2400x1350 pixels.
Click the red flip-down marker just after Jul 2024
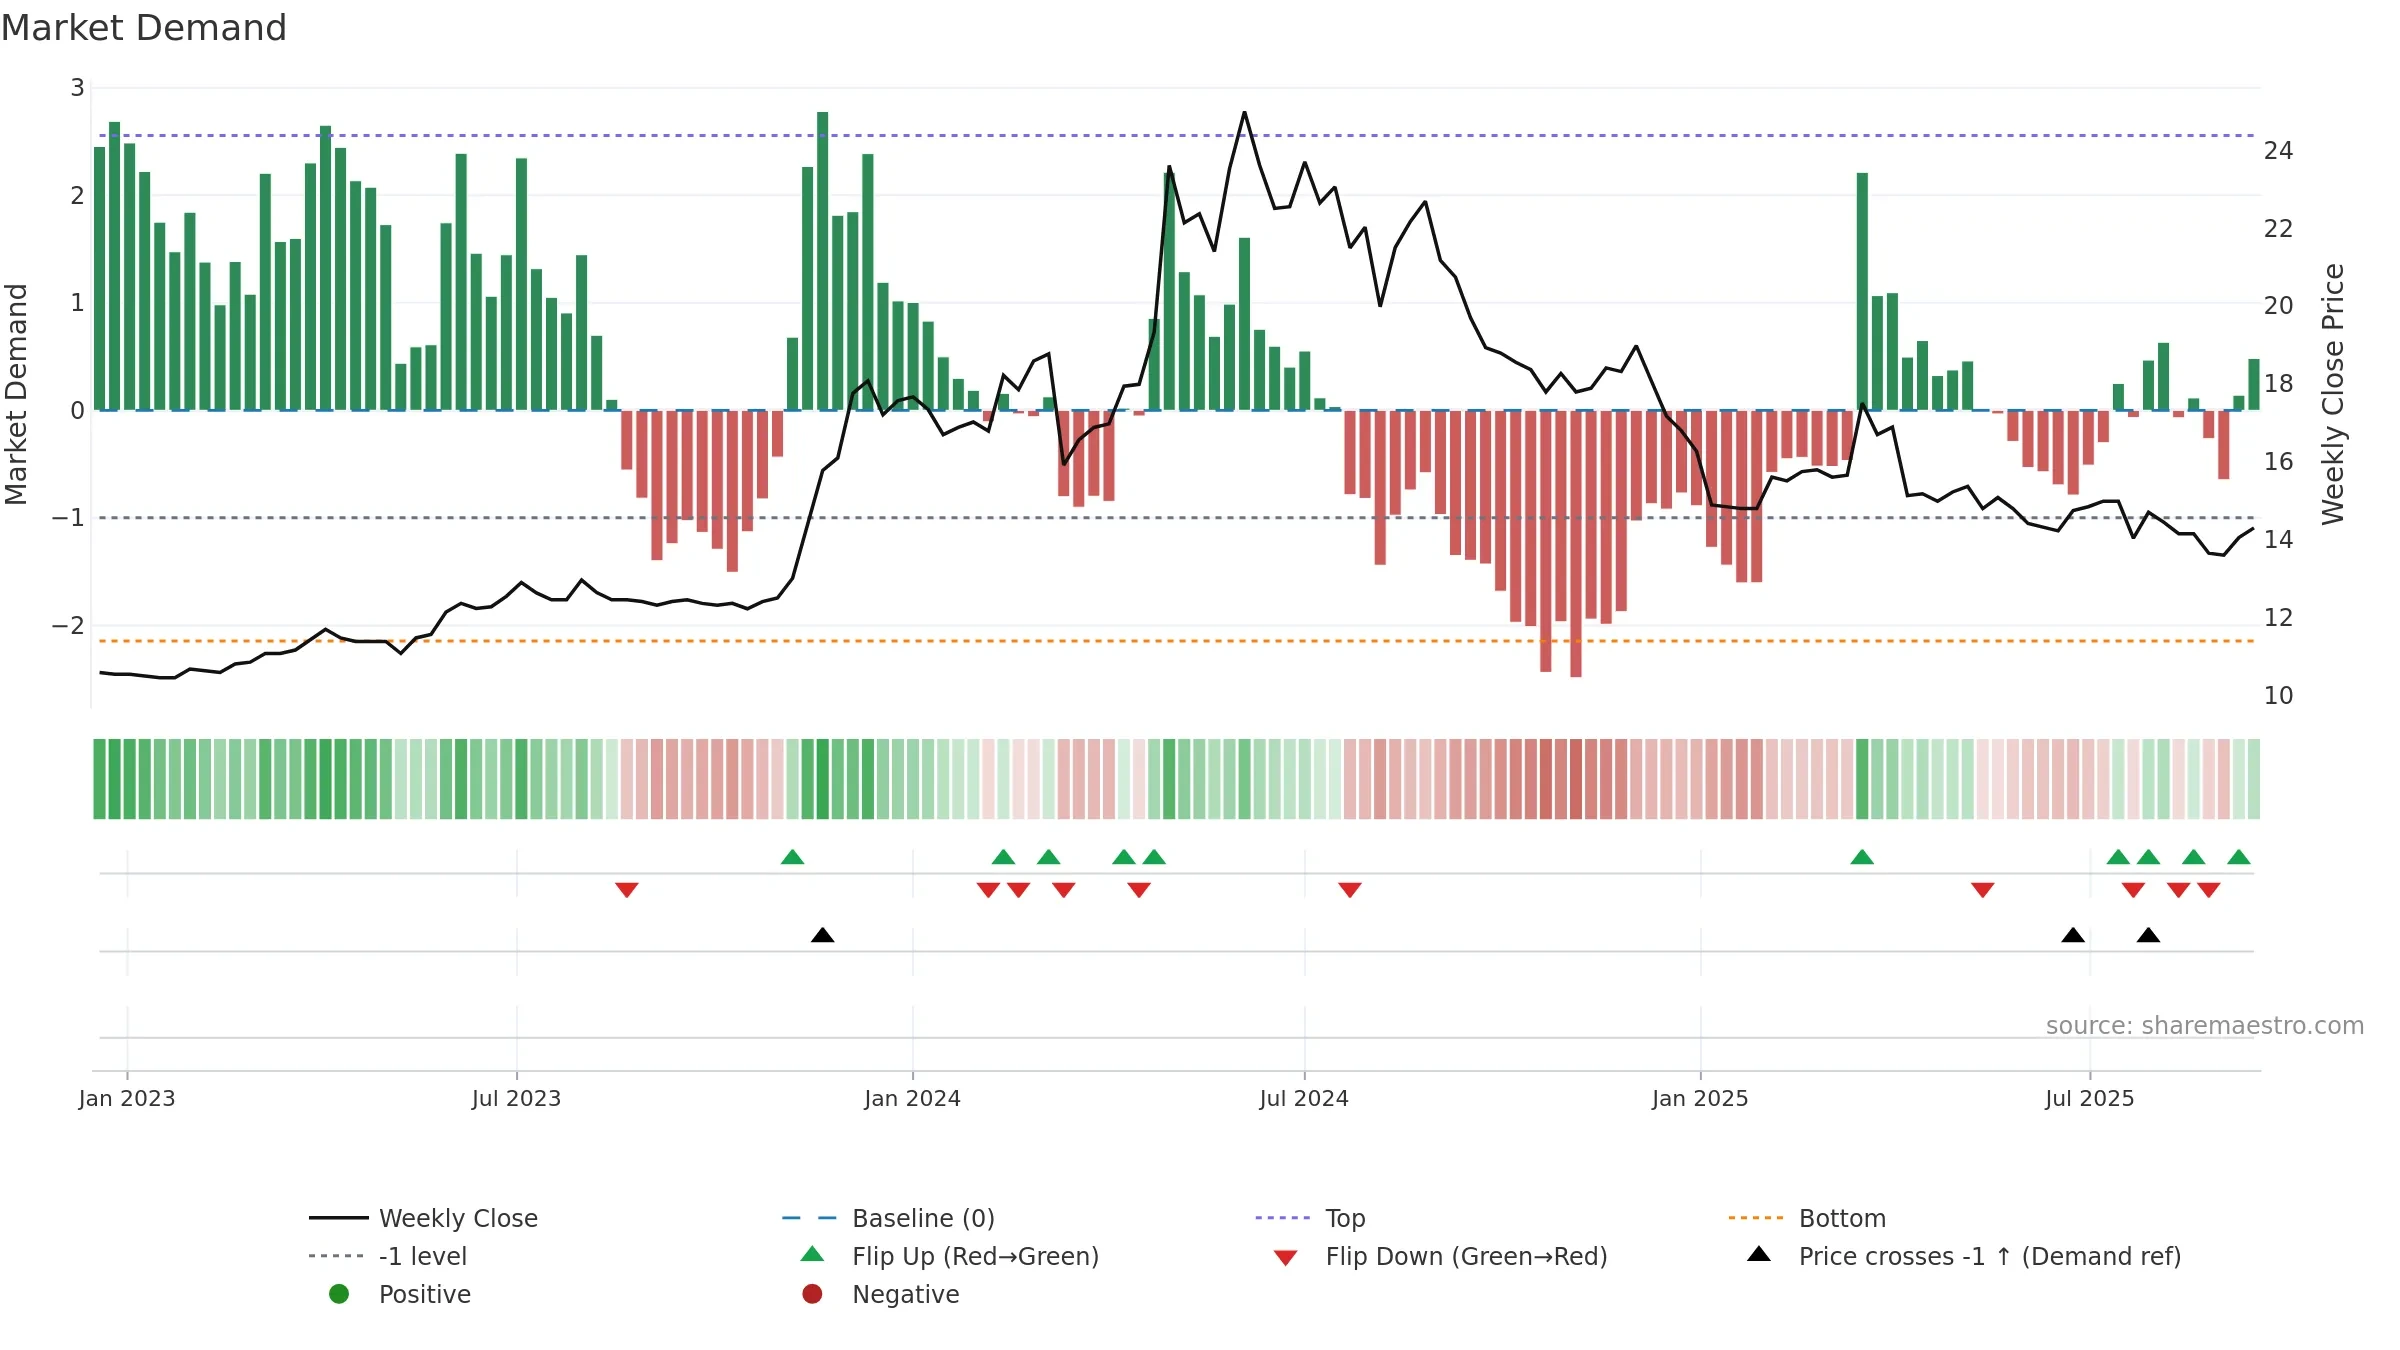pyautogui.click(x=1350, y=890)
